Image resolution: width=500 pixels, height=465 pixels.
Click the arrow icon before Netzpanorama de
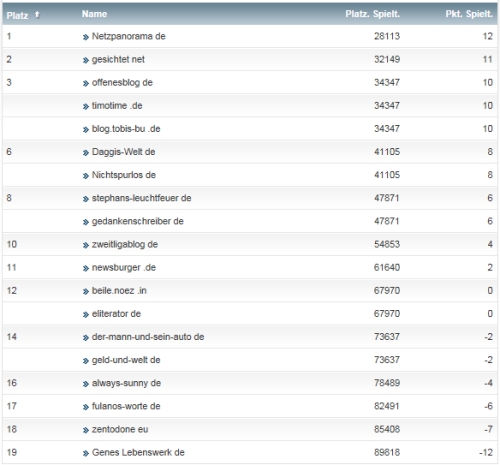tap(86, 37)
